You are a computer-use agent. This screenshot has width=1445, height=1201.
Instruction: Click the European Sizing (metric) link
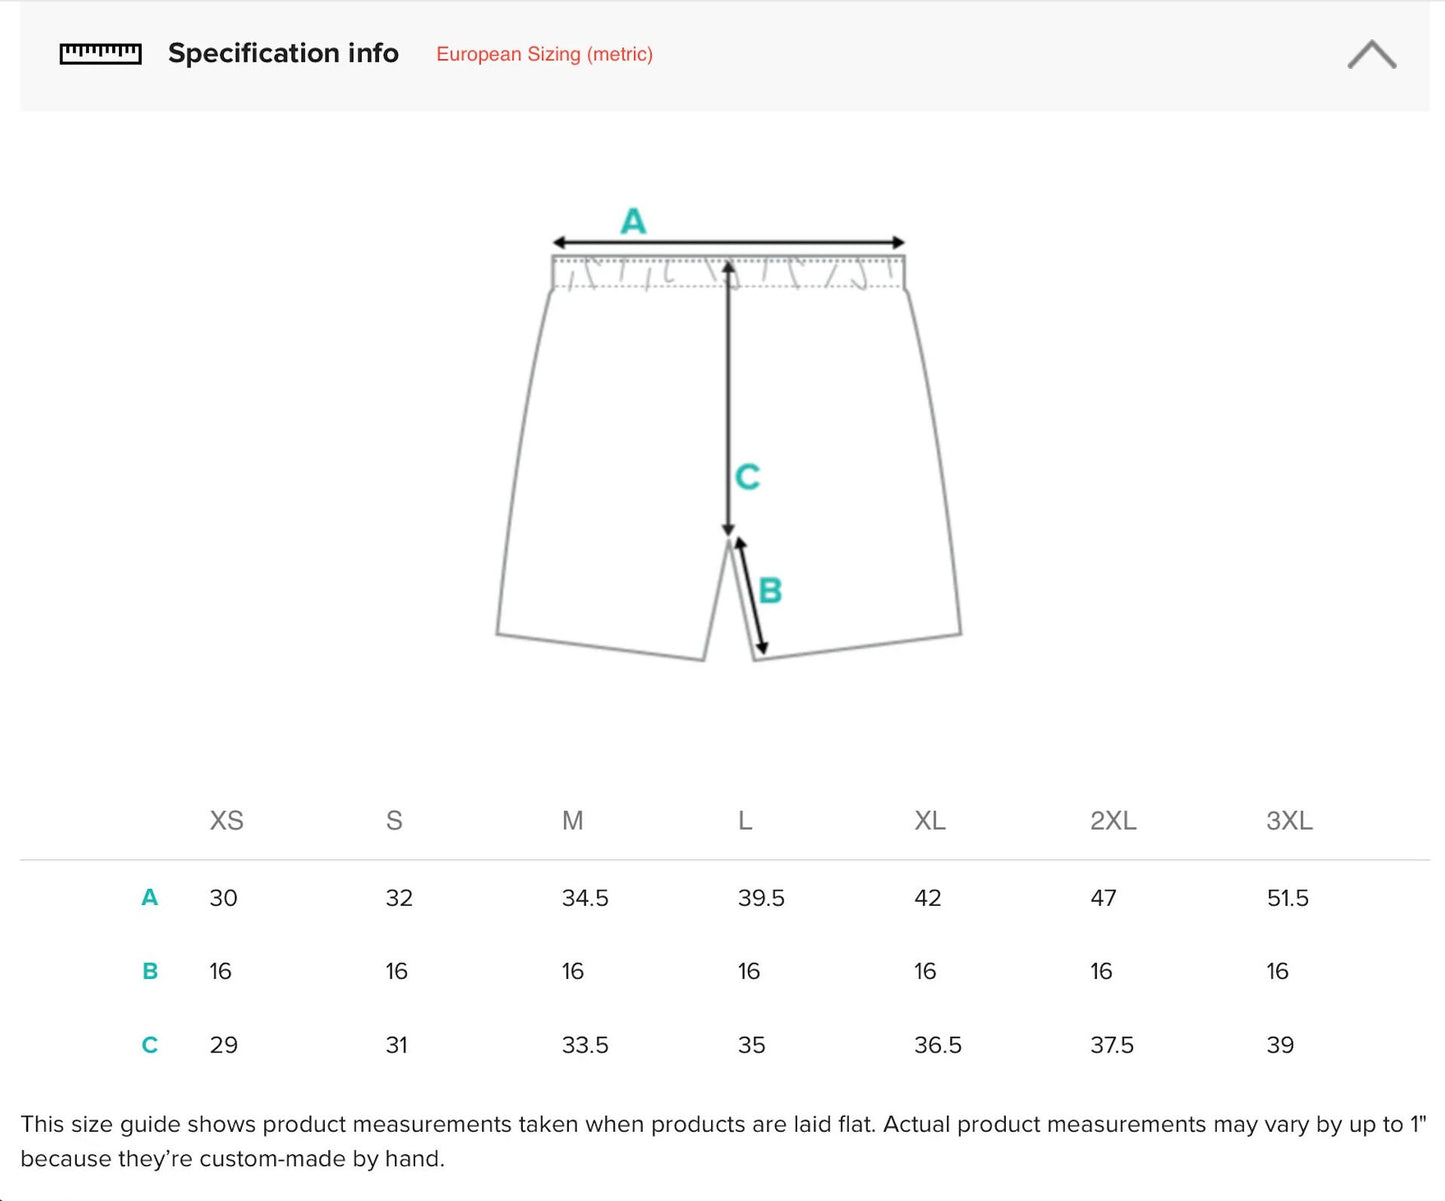[544, 54]
